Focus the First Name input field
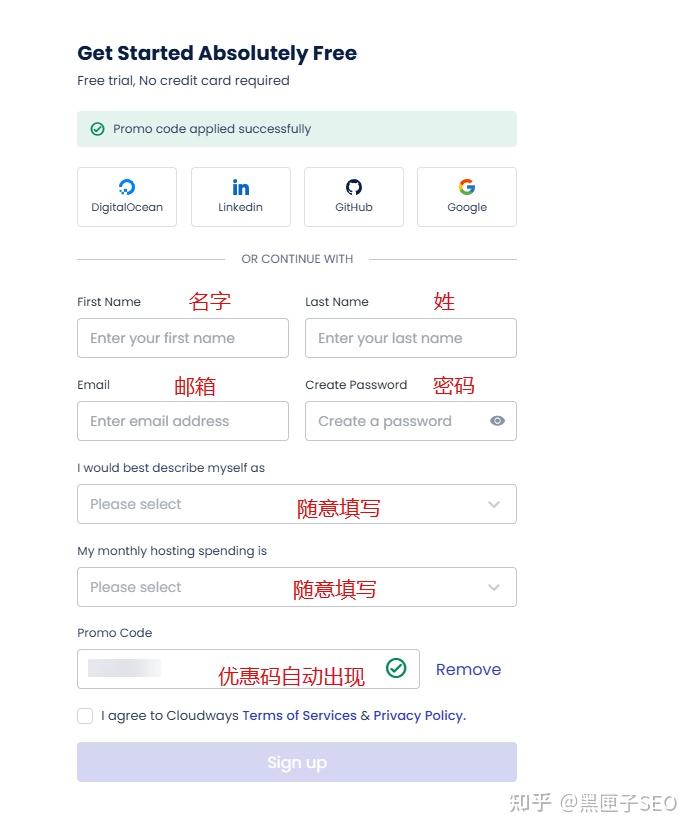This screenshot has height=830, width=695. [183, 338]
